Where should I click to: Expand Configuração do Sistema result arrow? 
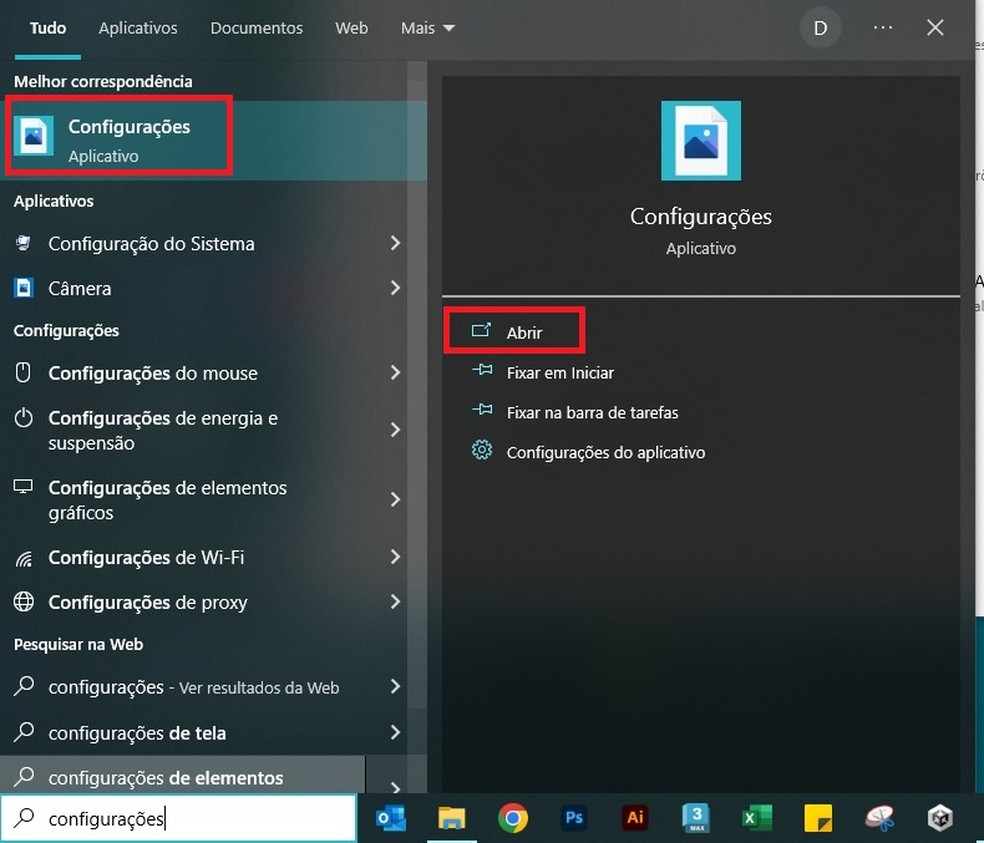click(395, 243)
